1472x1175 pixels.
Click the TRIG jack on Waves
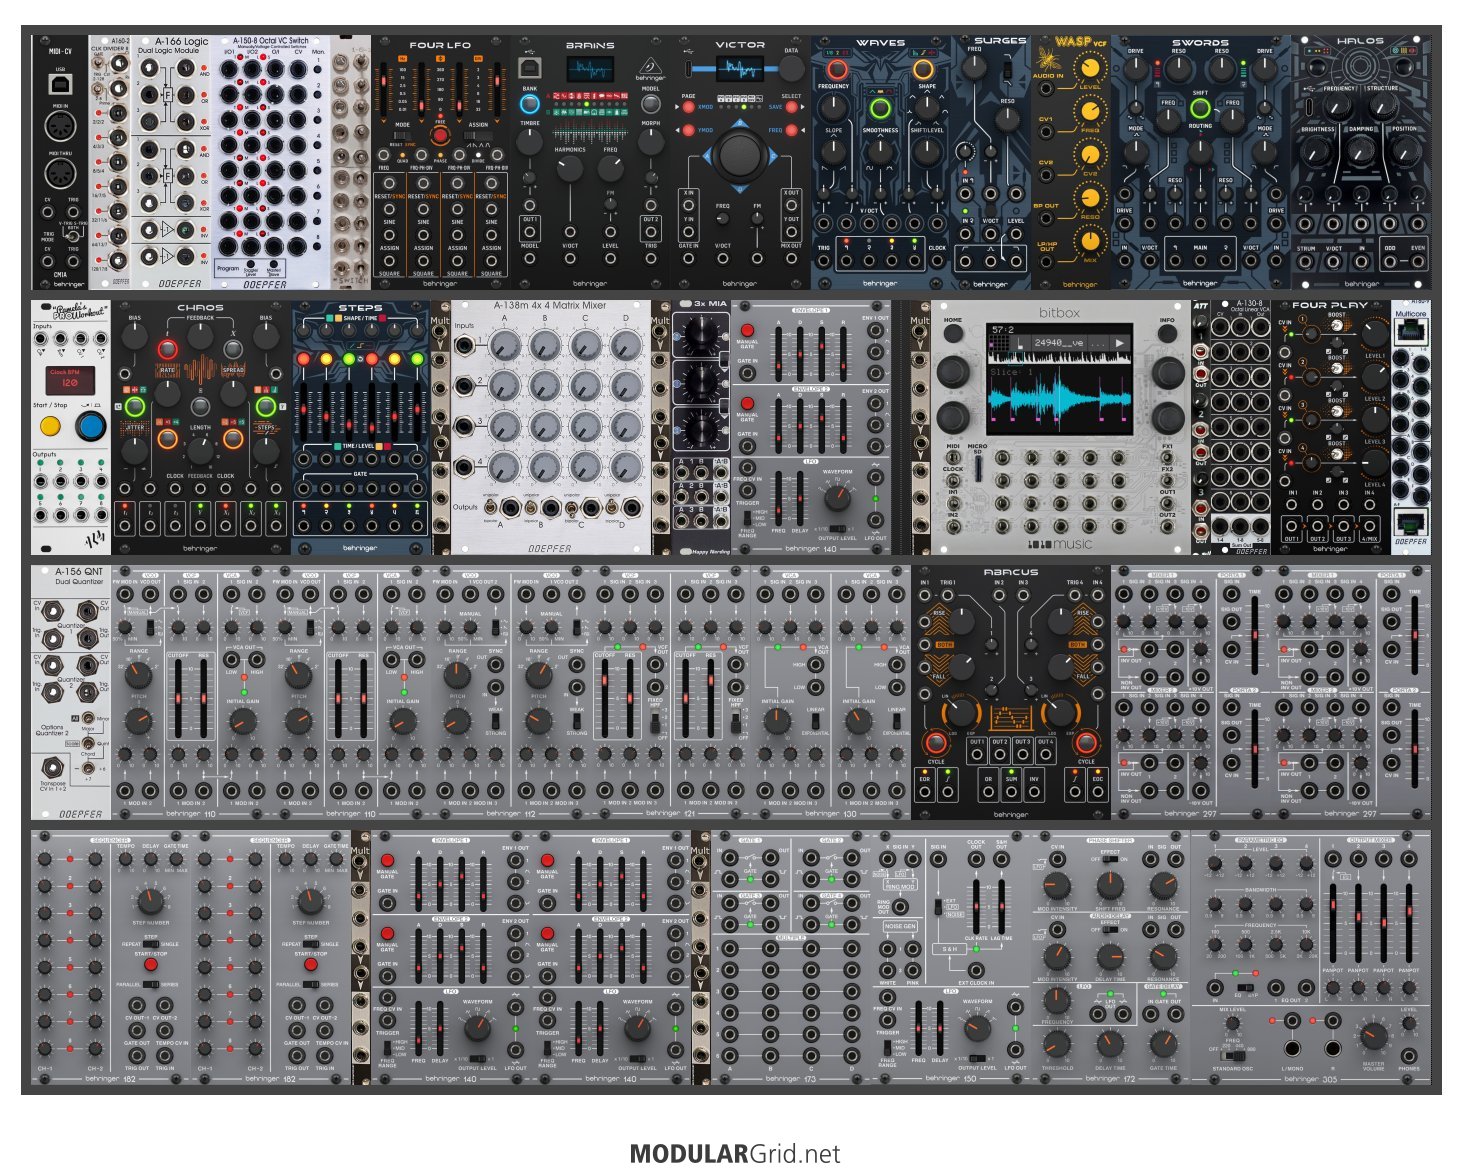coord(824,262)
